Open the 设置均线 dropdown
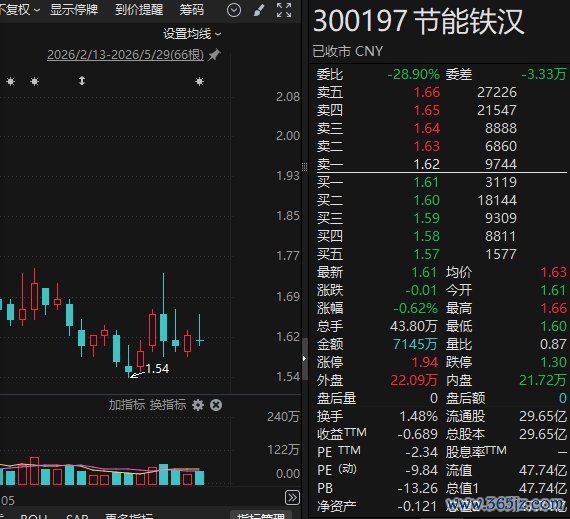This screenshot has width=570, height=519. [x=192, y=34]
